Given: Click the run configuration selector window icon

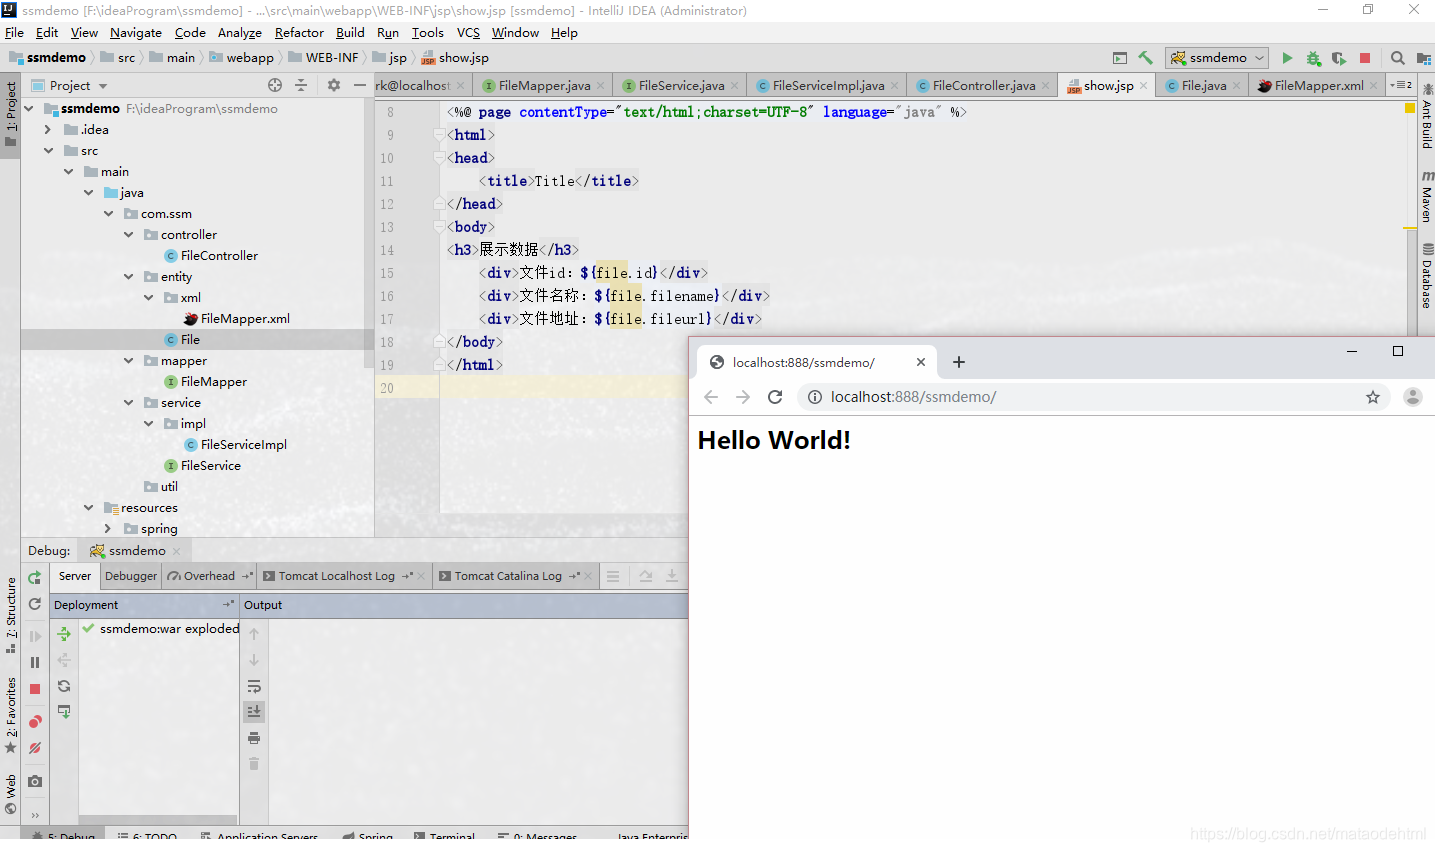Looking at the screenshot, I should point(1120,58).
